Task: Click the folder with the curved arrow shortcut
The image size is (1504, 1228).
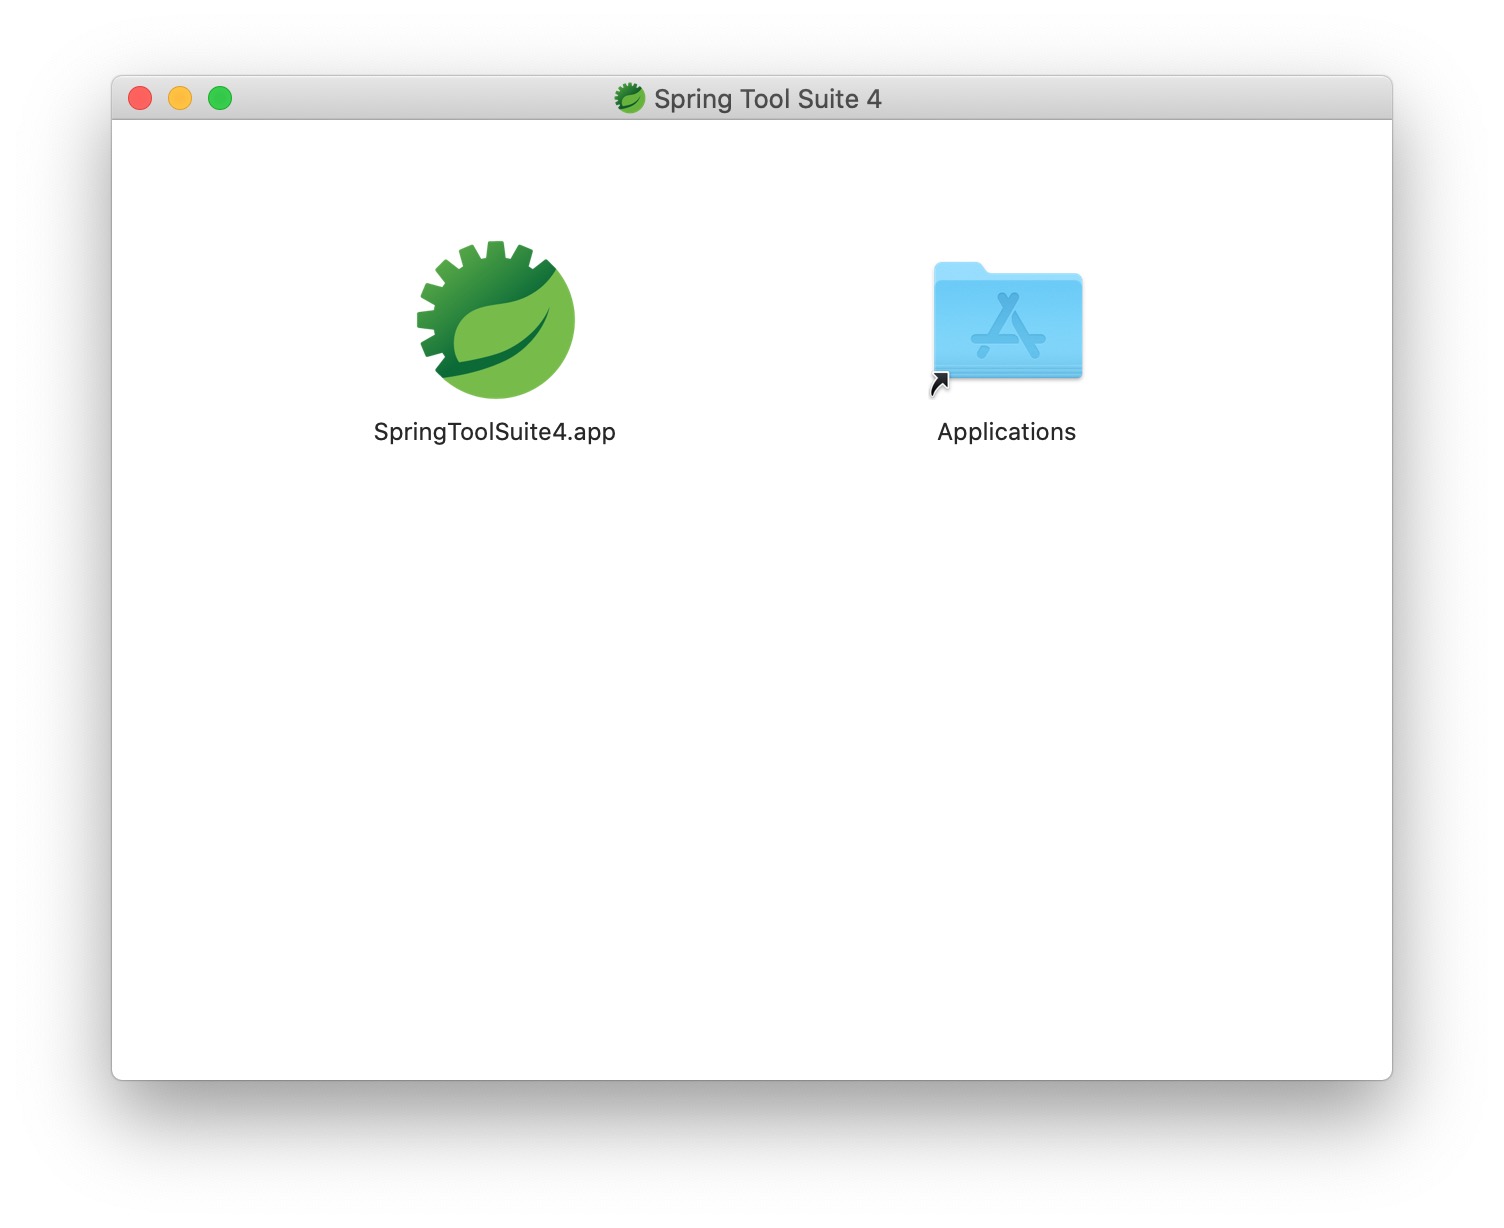Action: coord(1006,322)
